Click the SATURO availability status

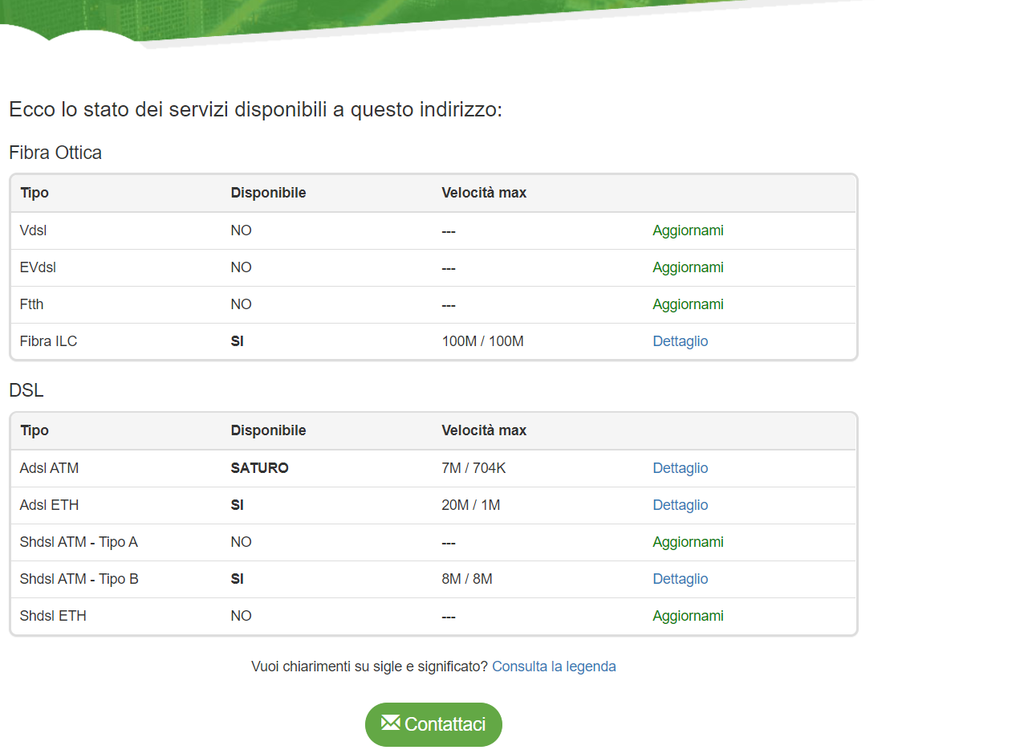(259, 468)
